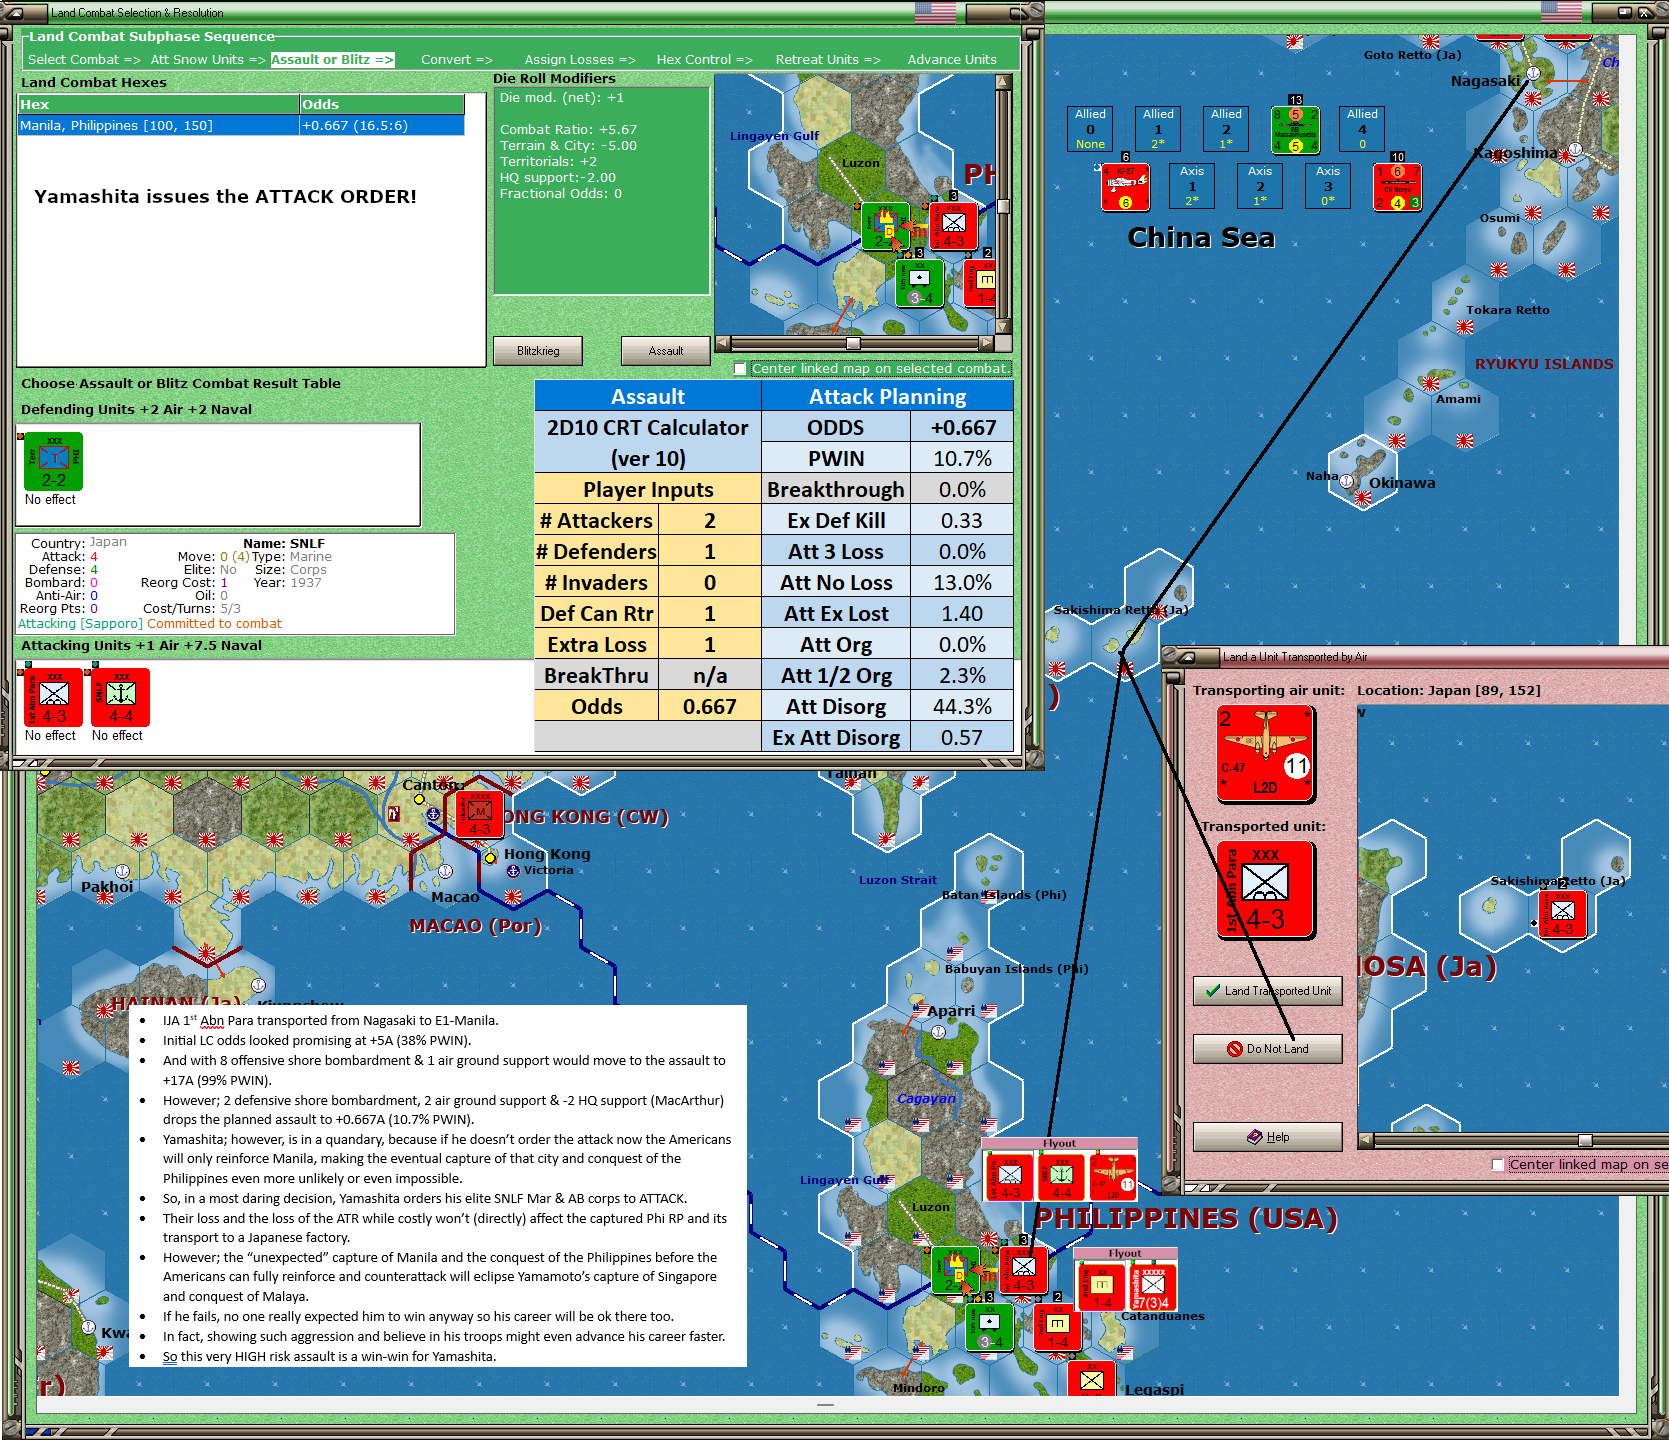This screenshot has width=1669, height=1440.
Task: Click the burning green defender in Land Combat mini map
Action: [885, 226]
